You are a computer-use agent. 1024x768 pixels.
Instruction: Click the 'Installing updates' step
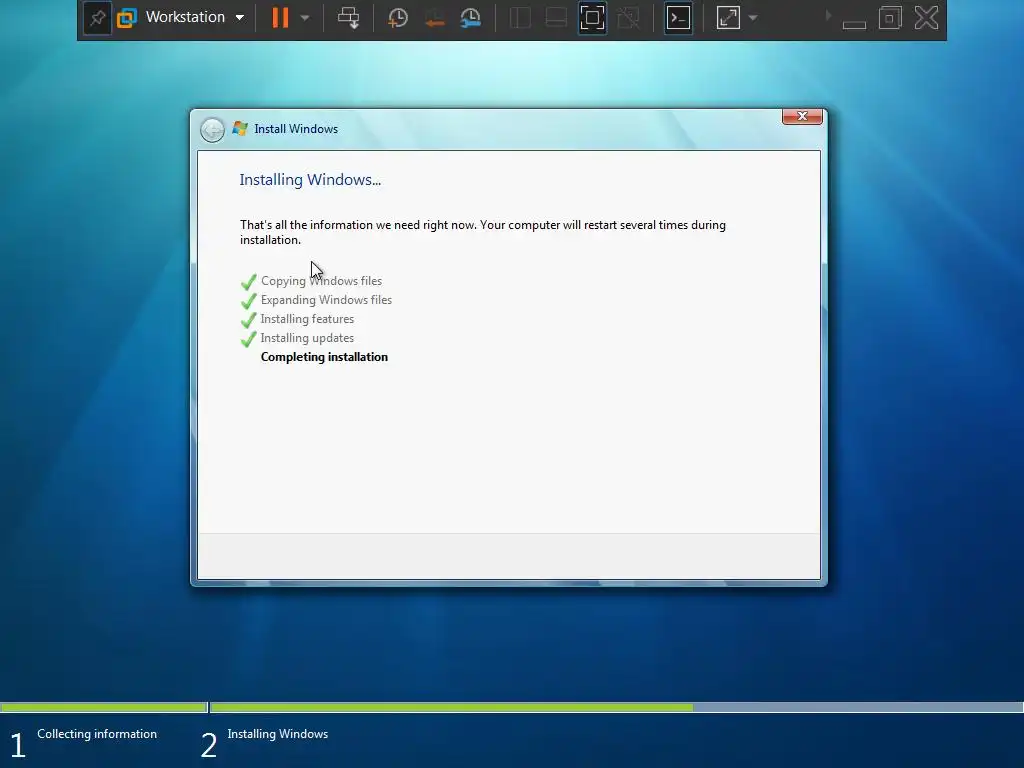(307, 338)
